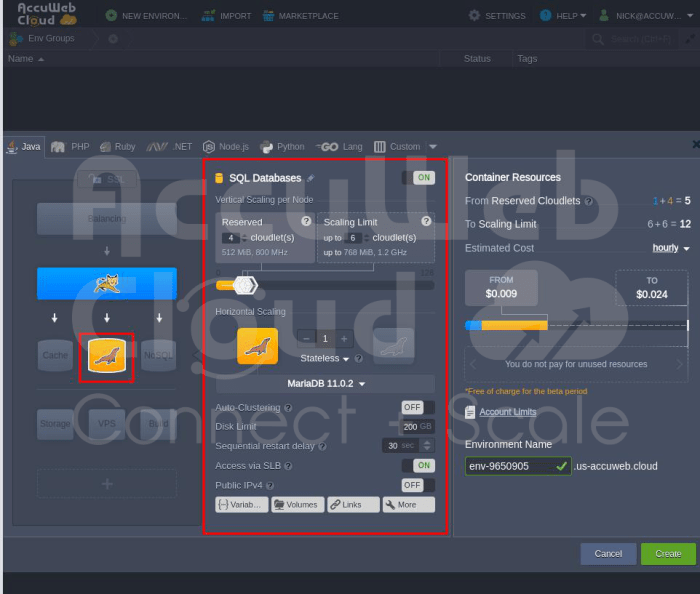This screenshot has width=700, height=594.
Task: Click the AccuWeb Cloud logo
Action: 47,14
